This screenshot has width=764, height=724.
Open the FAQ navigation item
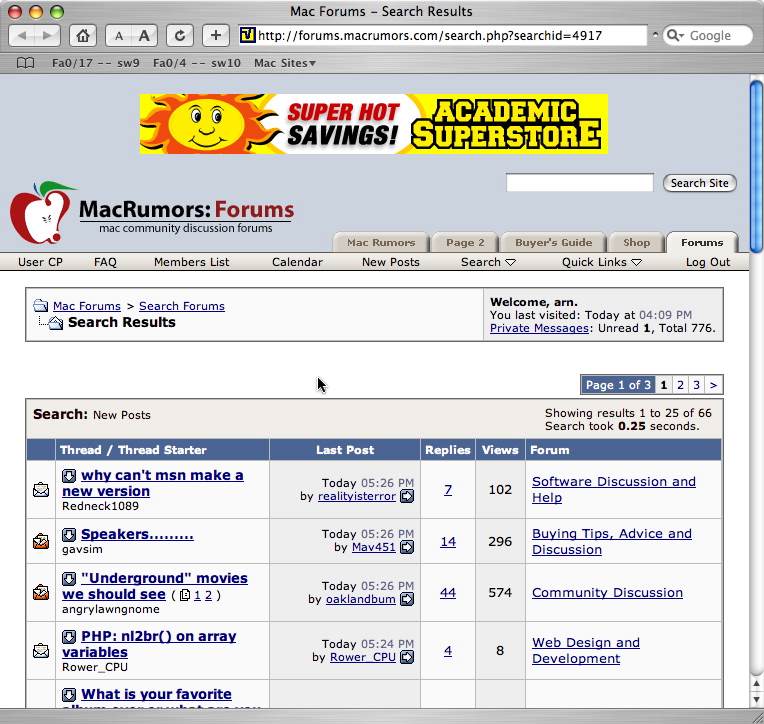[105, 262]
